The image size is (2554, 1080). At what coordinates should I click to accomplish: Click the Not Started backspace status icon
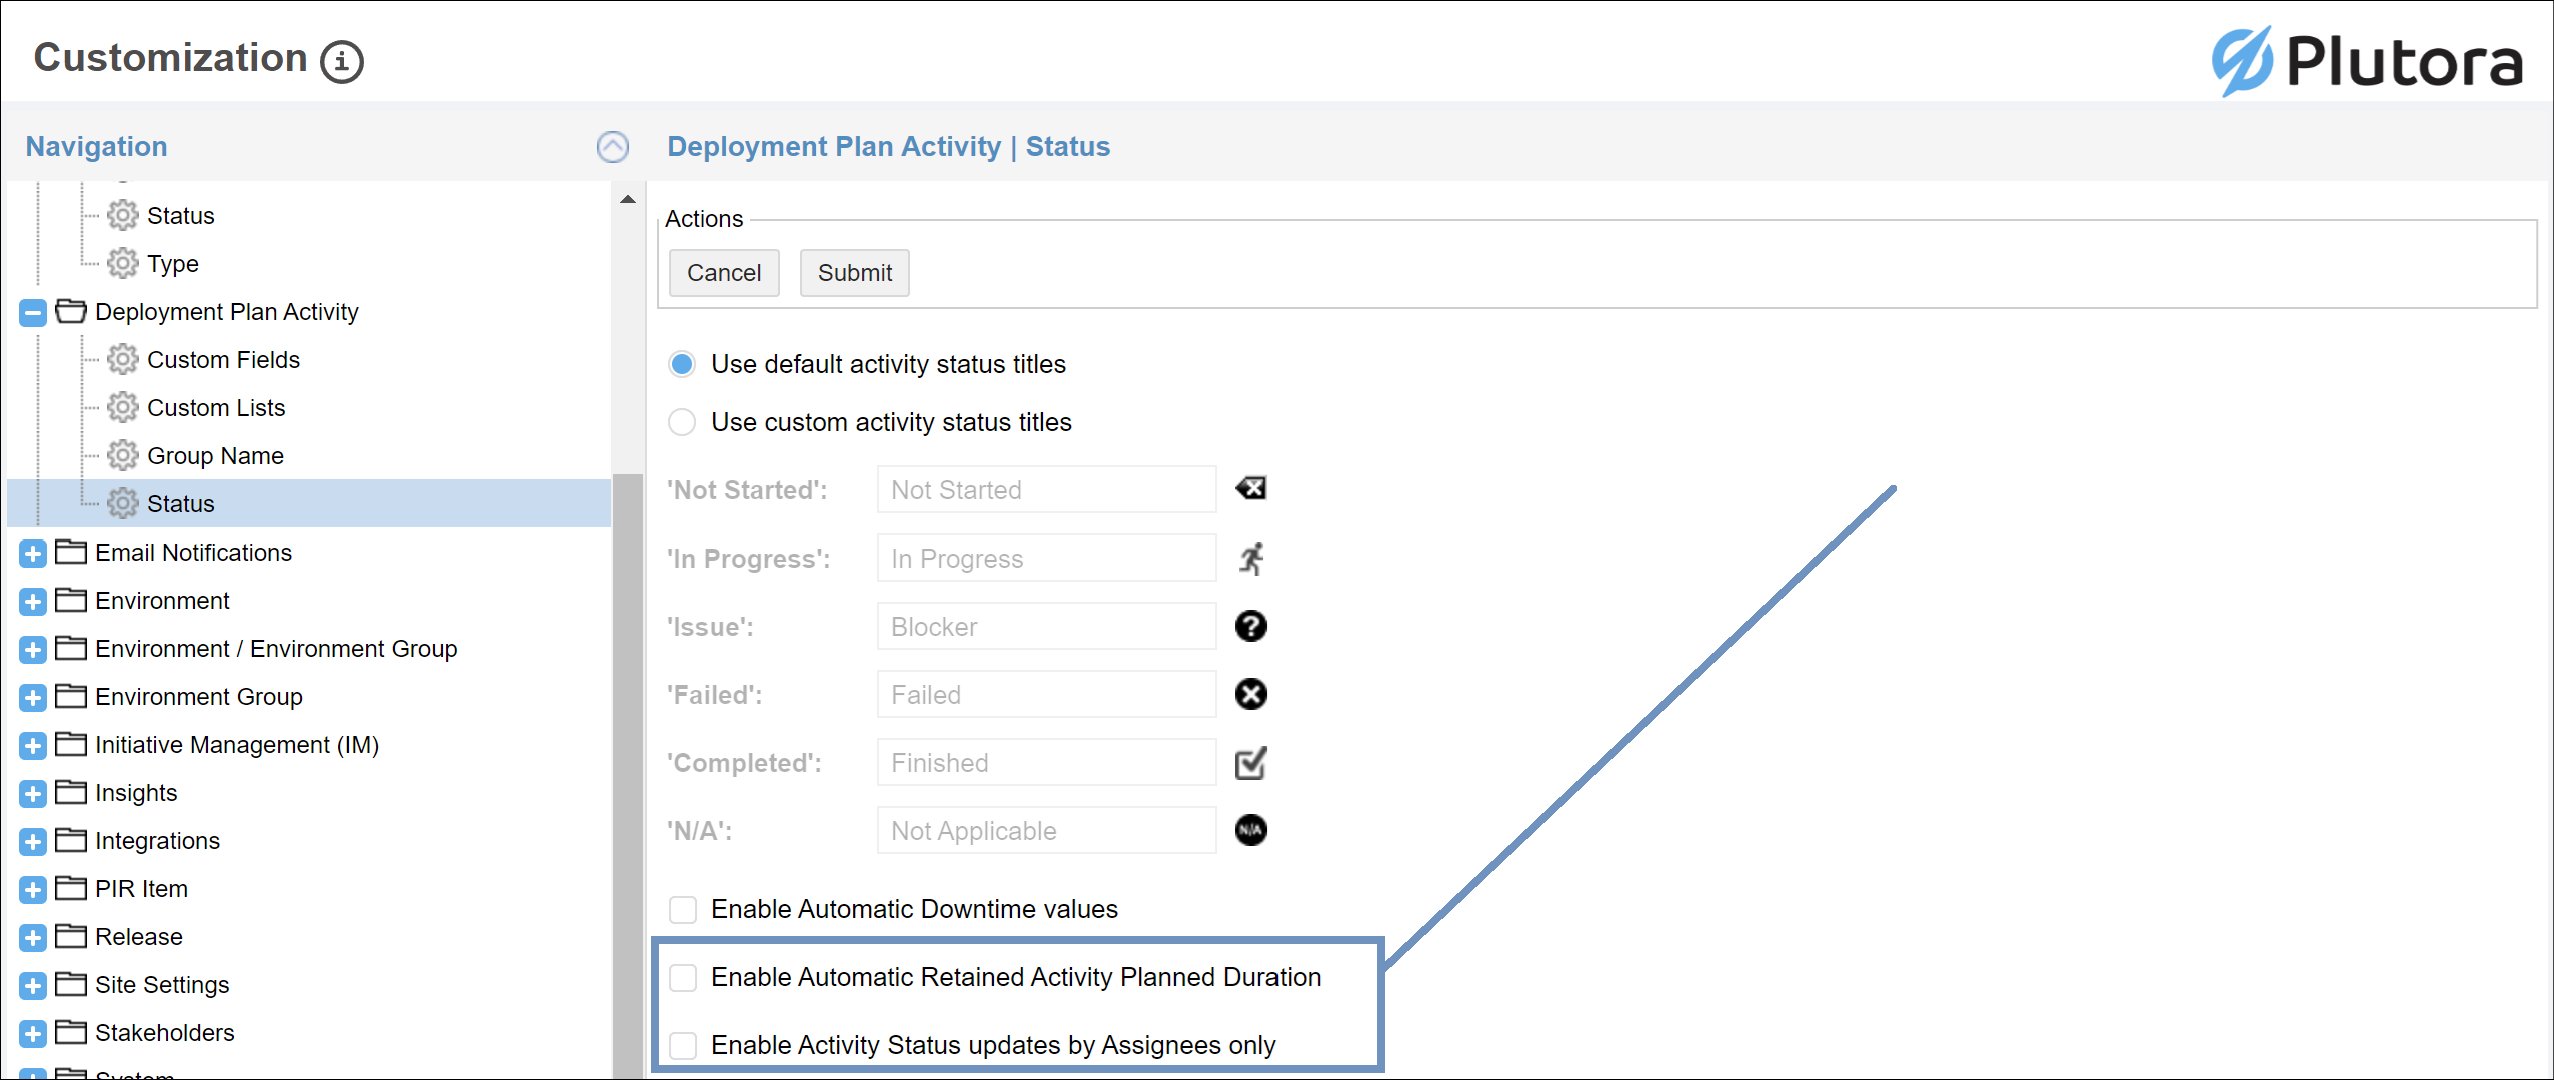tap(1250, 488)
